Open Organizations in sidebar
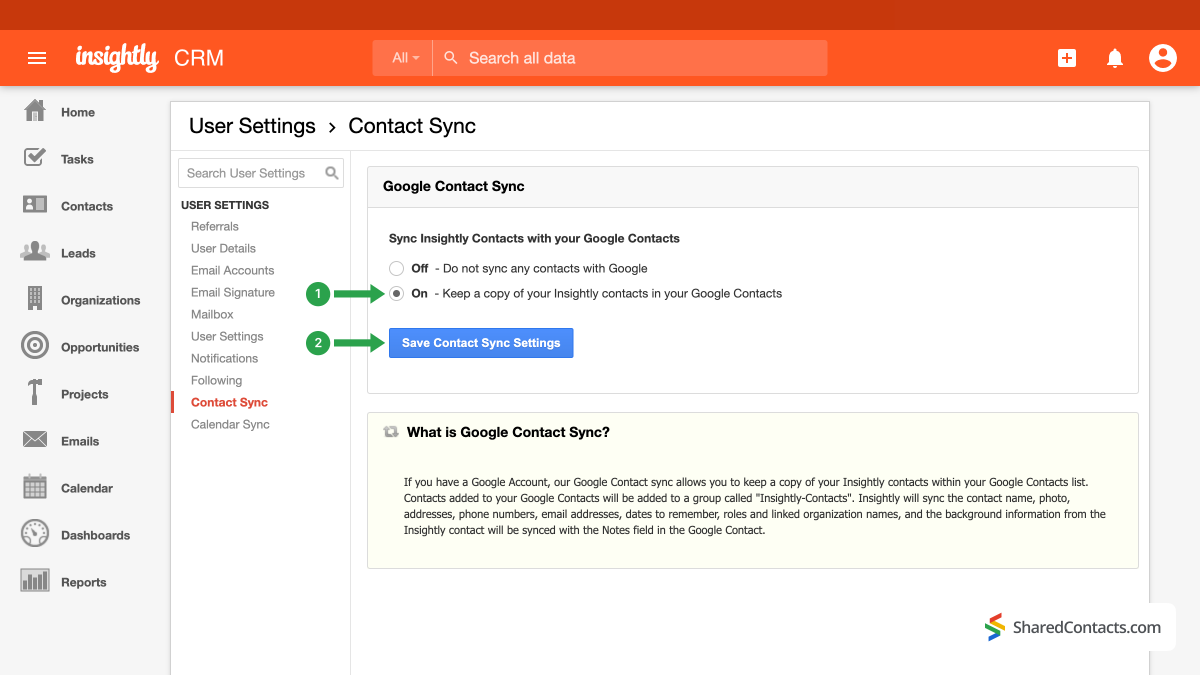This screenshot has width=1200, height=675. tap(101, 300)
